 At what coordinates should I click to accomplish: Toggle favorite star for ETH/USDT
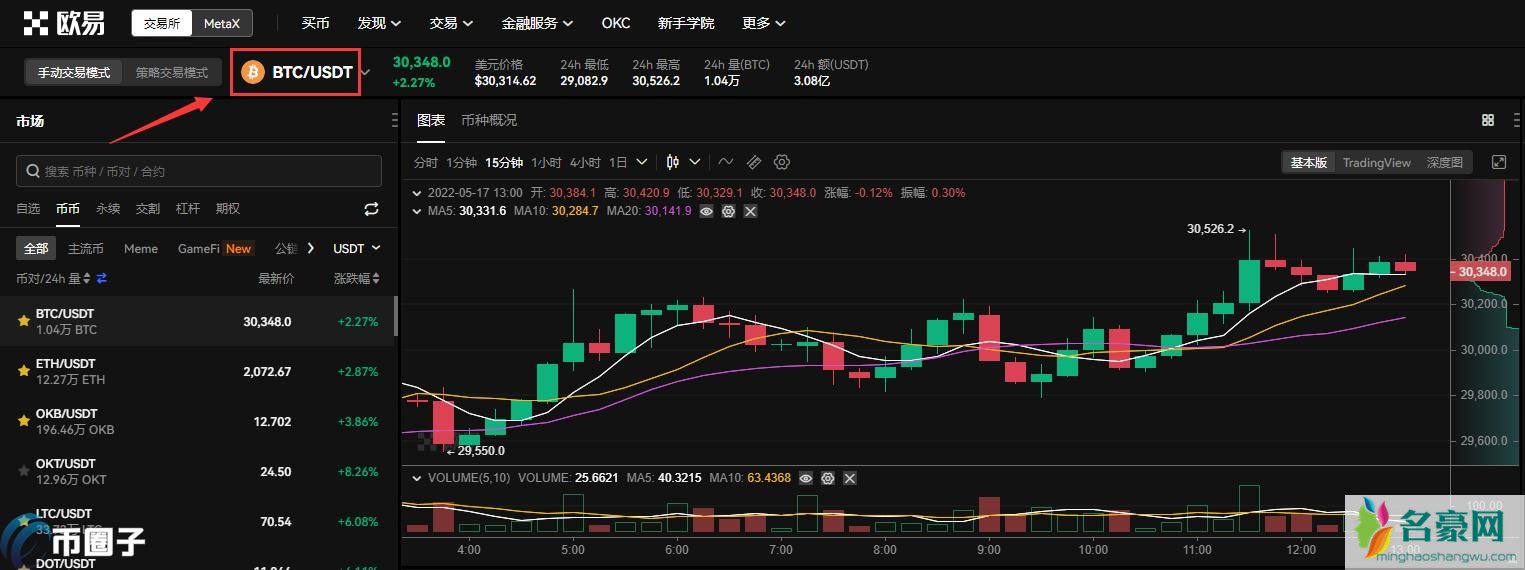click(x=23, y=371)
